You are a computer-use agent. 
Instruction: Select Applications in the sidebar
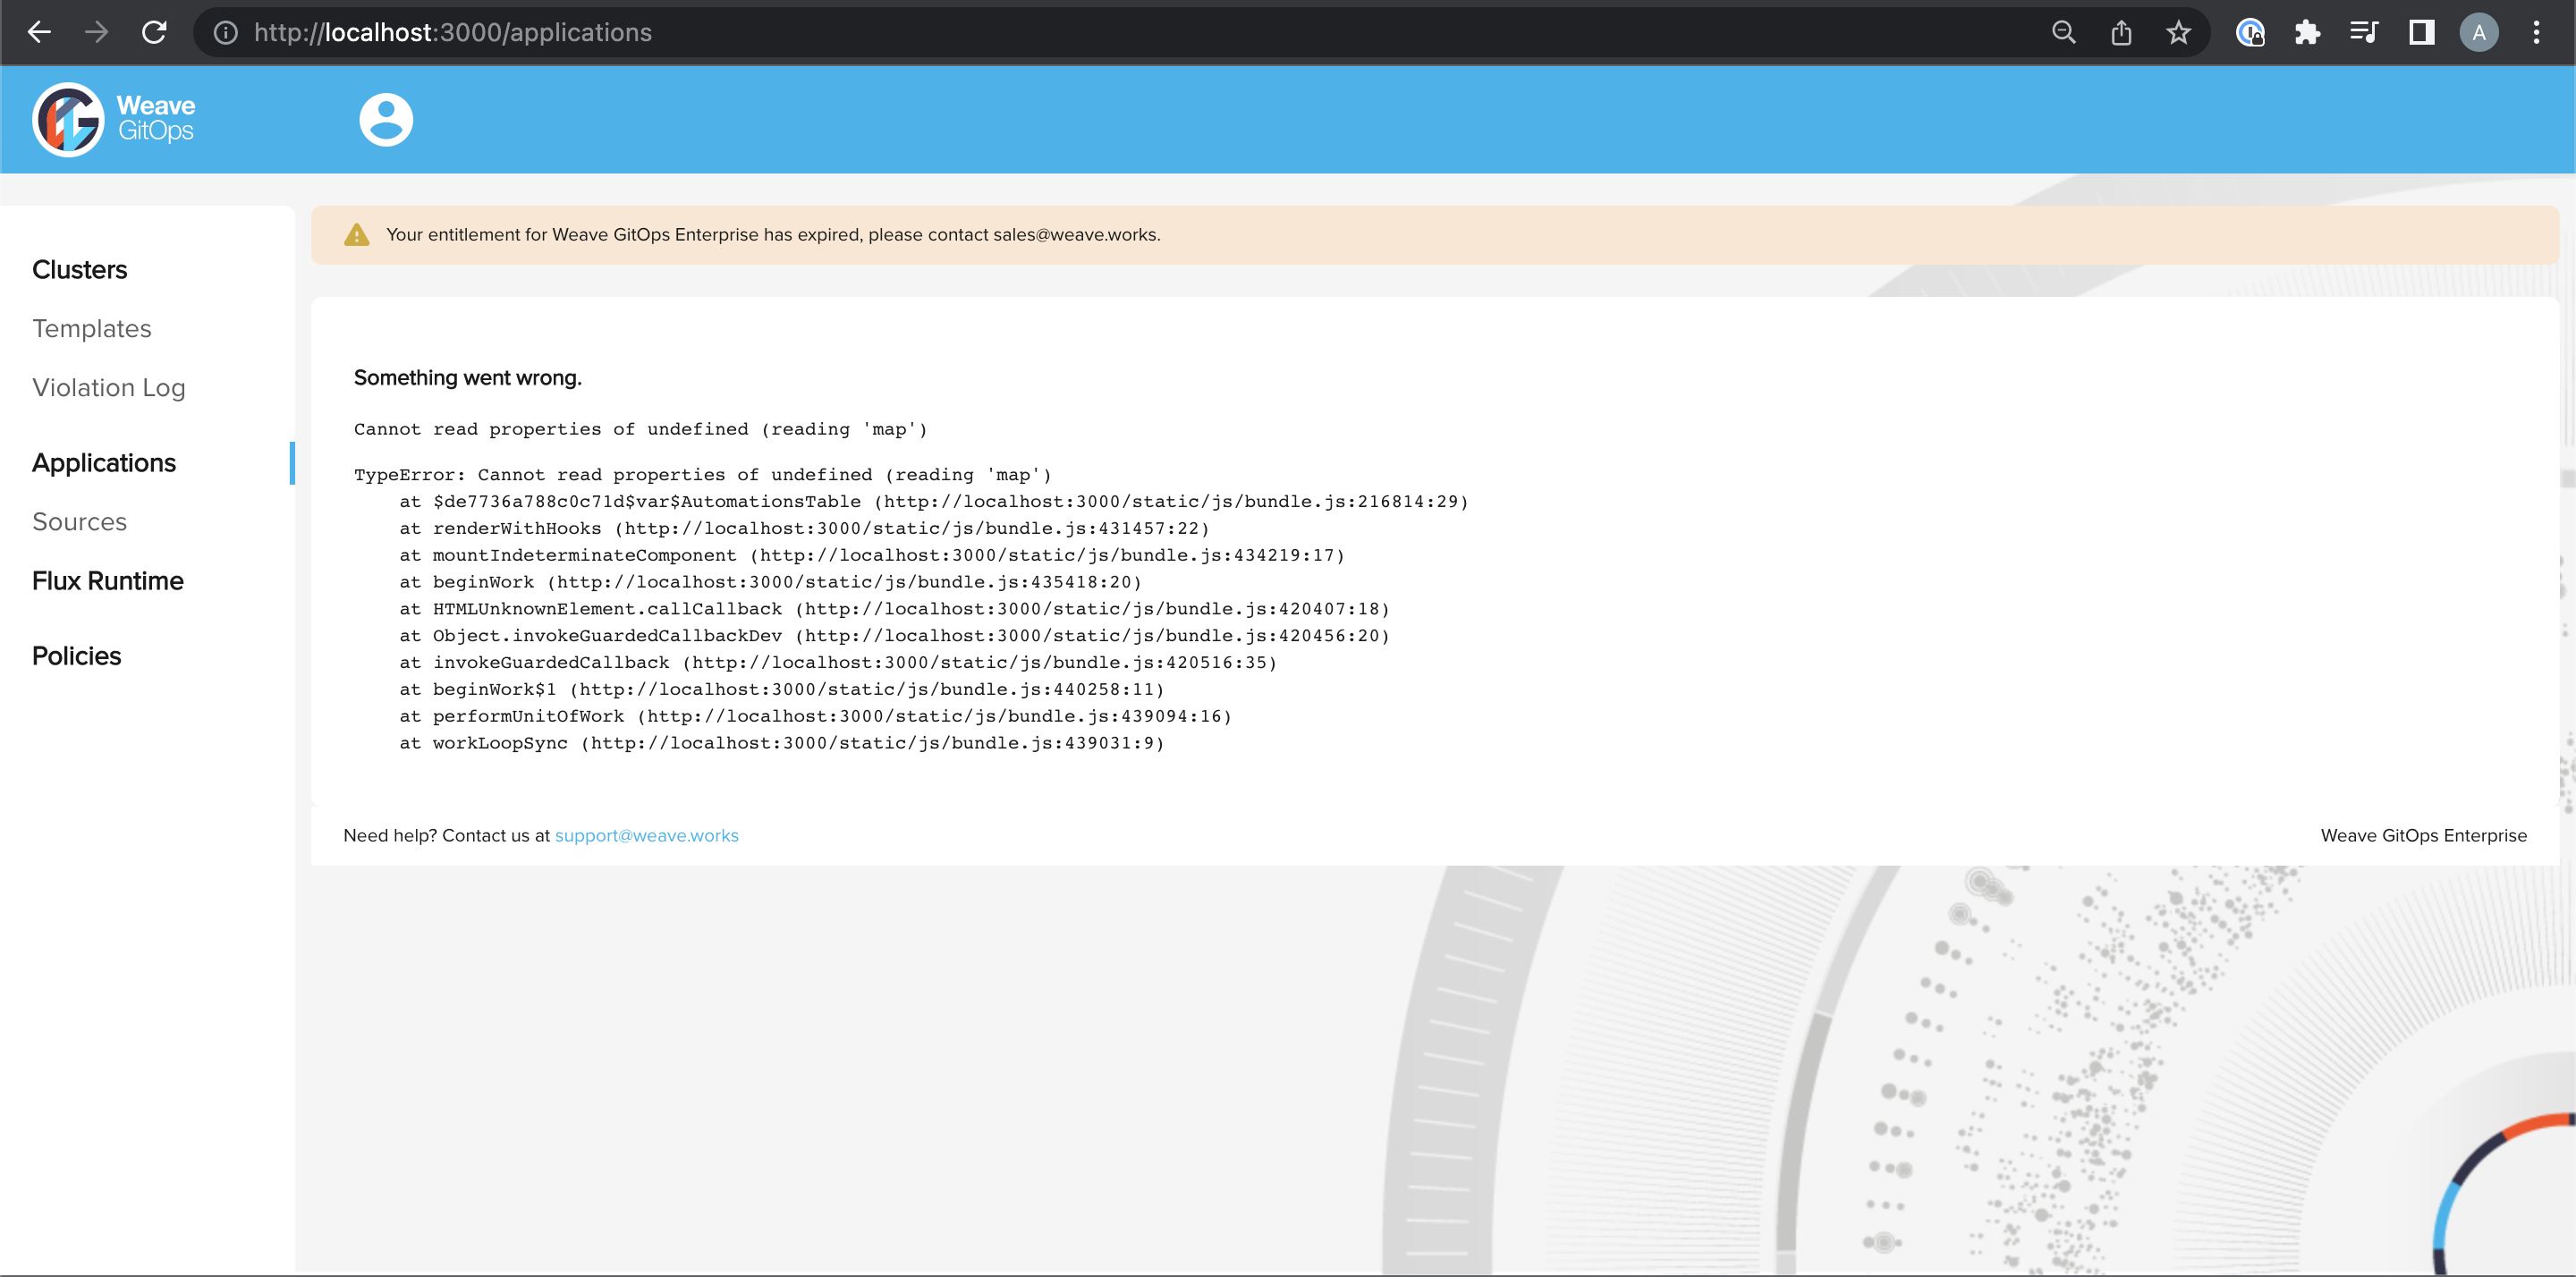coord(104,463)
